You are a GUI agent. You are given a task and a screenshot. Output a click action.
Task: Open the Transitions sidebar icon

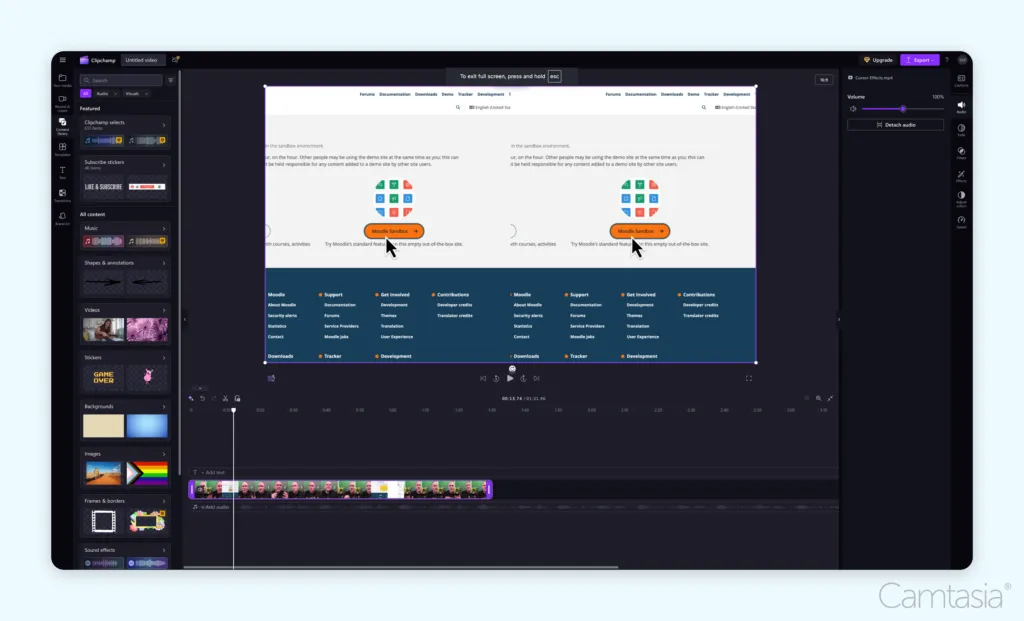coord(63,195)
